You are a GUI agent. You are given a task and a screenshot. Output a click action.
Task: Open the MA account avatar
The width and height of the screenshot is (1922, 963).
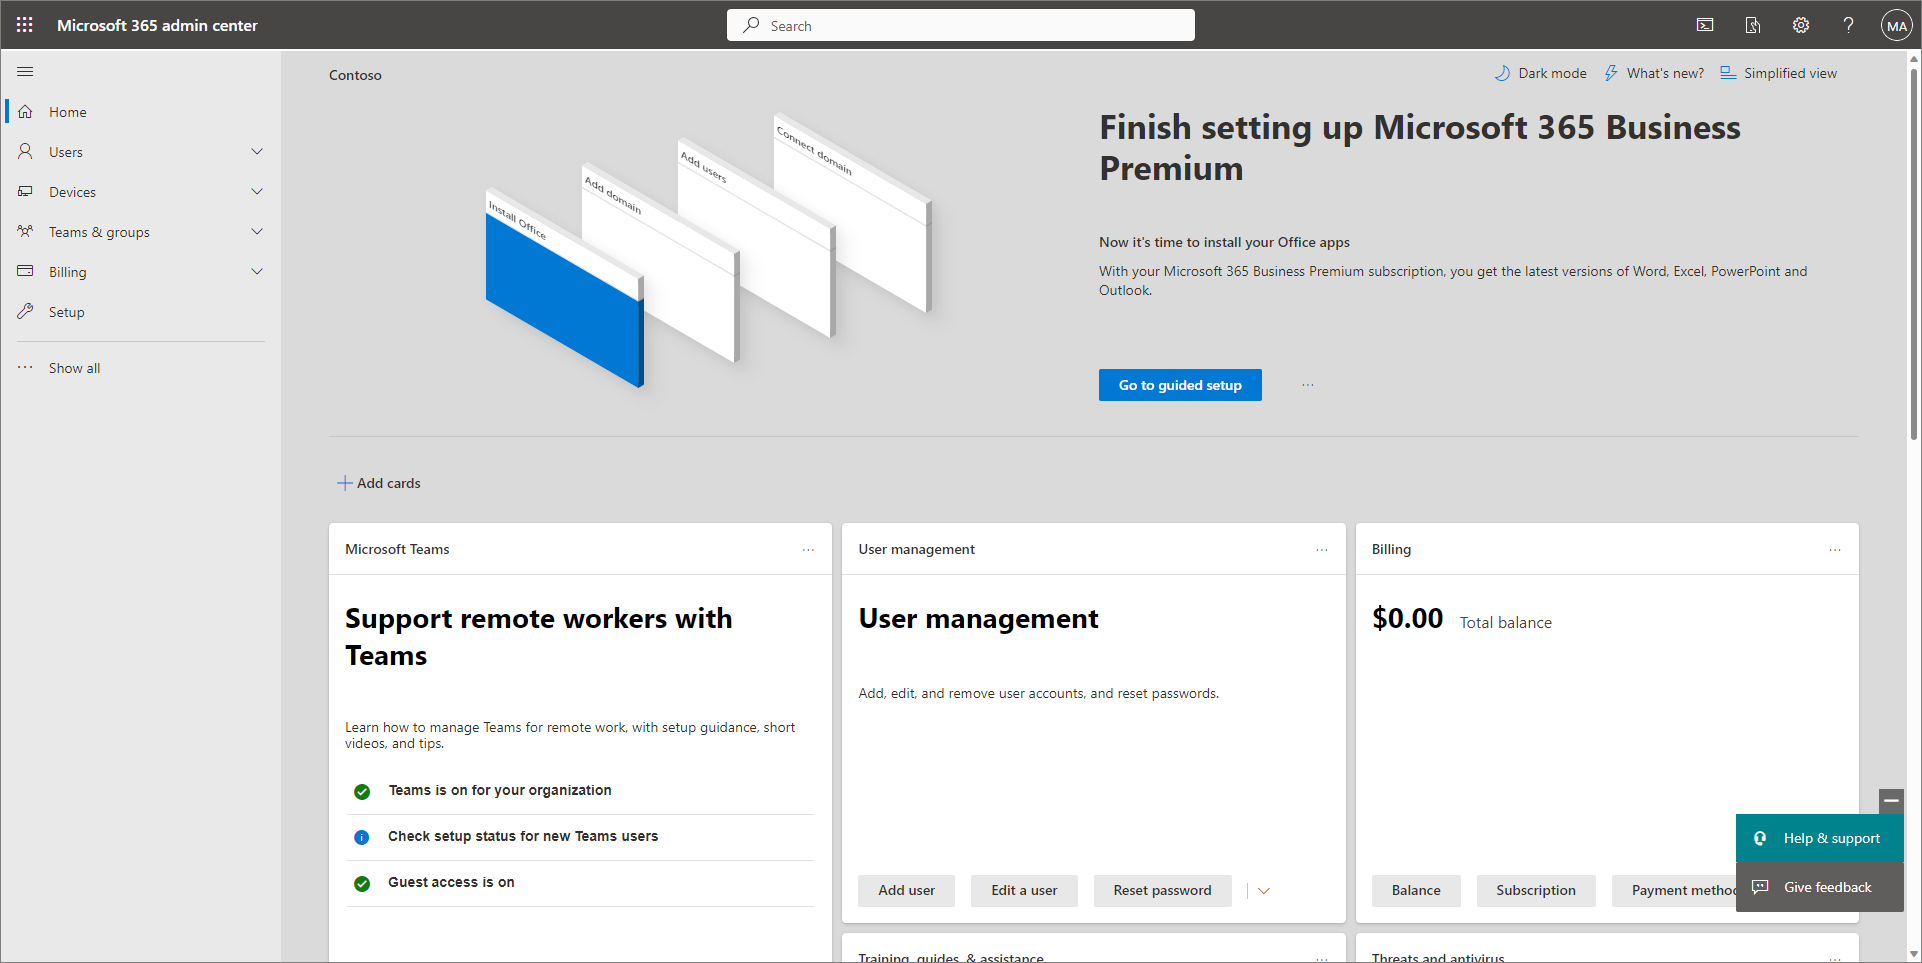click(1897, 25)
